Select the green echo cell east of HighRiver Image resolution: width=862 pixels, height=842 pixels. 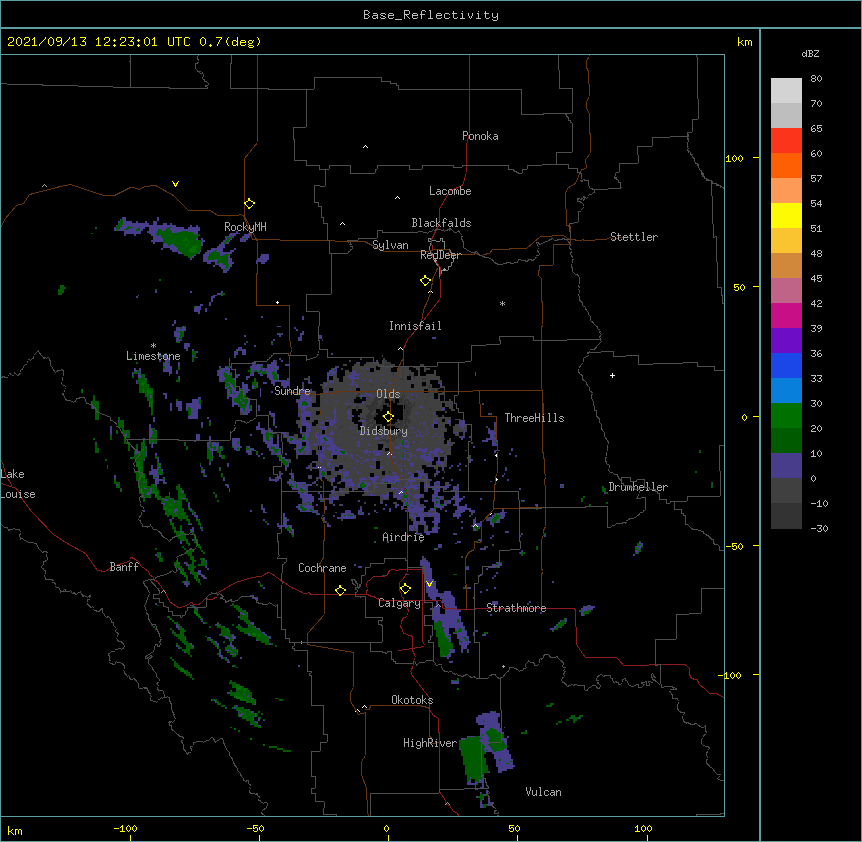(x=472, y=759)
